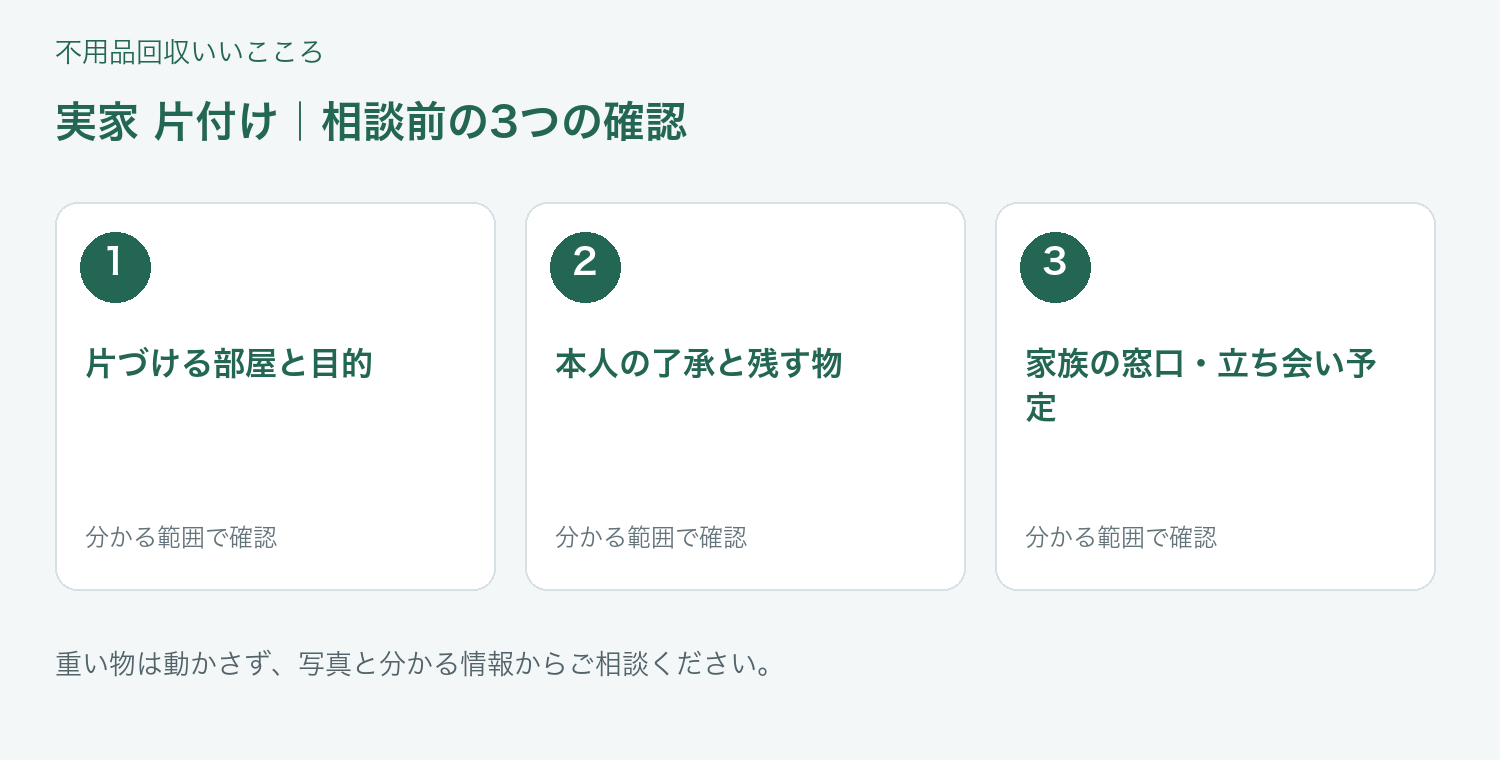Click the green number 2 circle badge
Viewport: 1500px width, 760px height.
585,267
